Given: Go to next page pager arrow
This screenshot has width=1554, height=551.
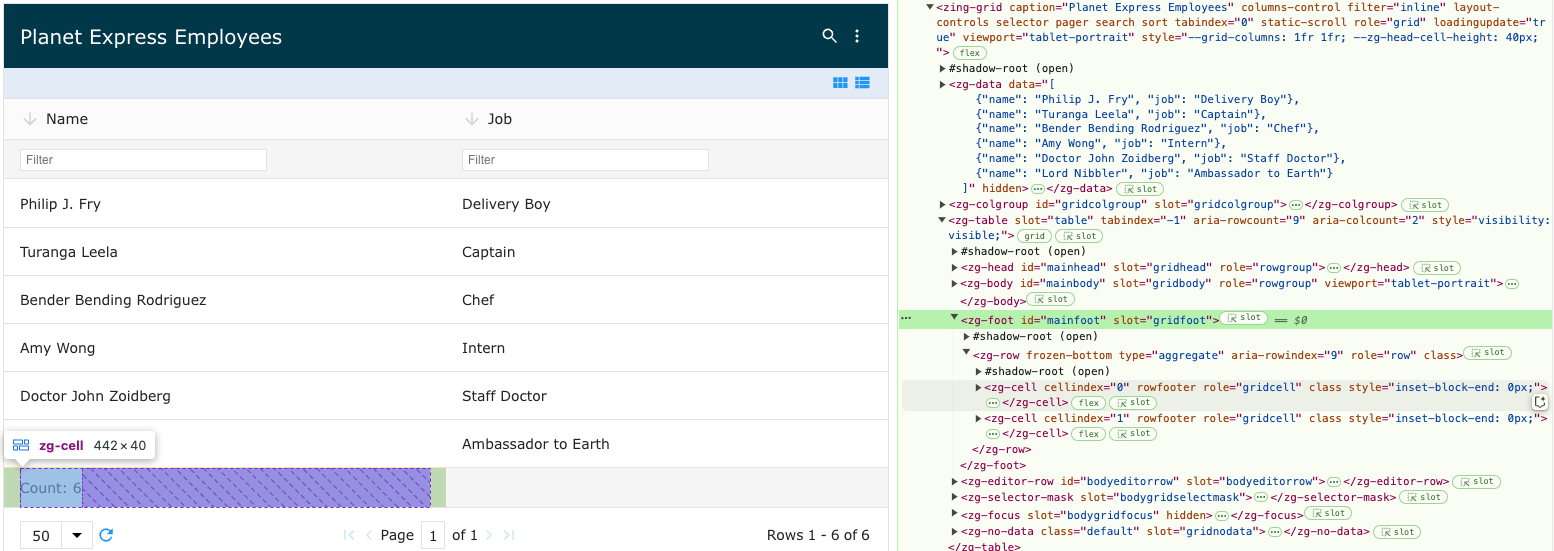Looking at the screenshot, I should click(x=489, y=535).
